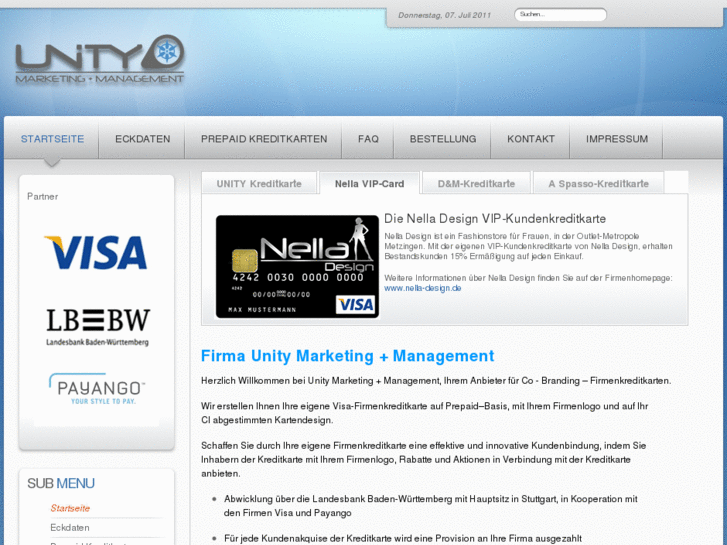Click the SUB MENU heading
Image resolution: width=727 pixels, height=545 pixels.
point(61,483)
